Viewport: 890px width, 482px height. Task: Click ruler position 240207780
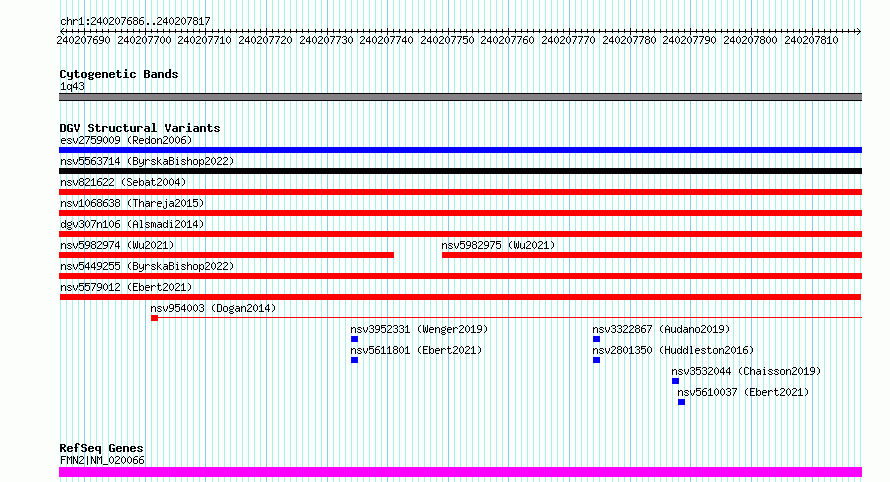point(629,40)
